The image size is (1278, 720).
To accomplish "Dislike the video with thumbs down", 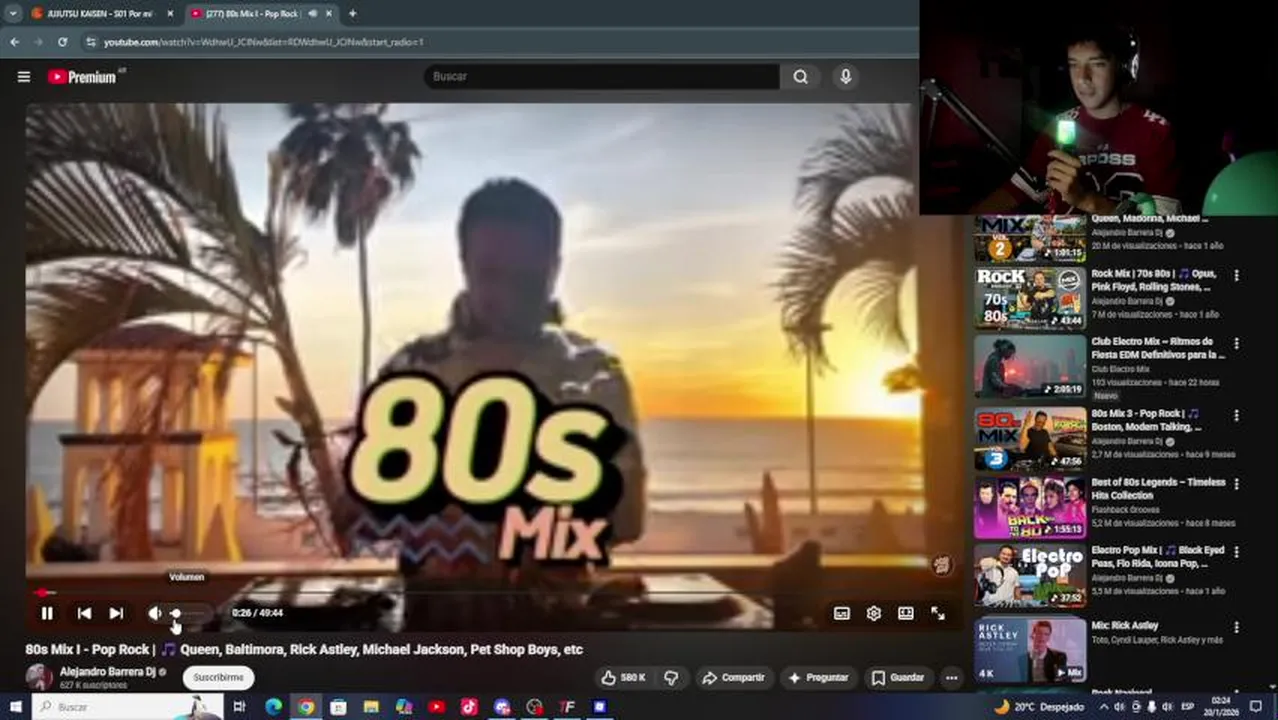I will 671,678.
